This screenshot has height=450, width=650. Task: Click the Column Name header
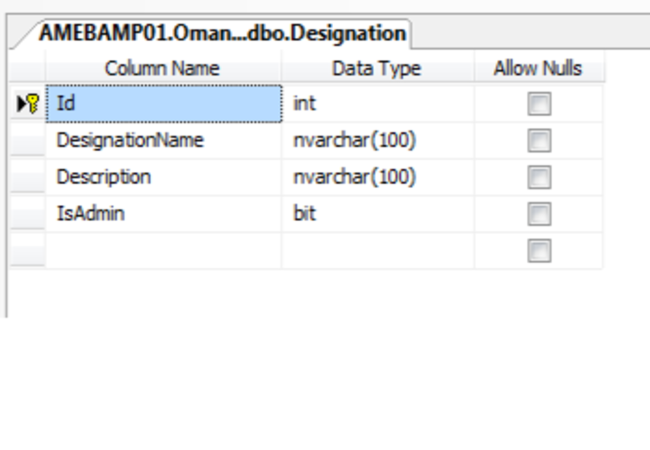point(162,69)
